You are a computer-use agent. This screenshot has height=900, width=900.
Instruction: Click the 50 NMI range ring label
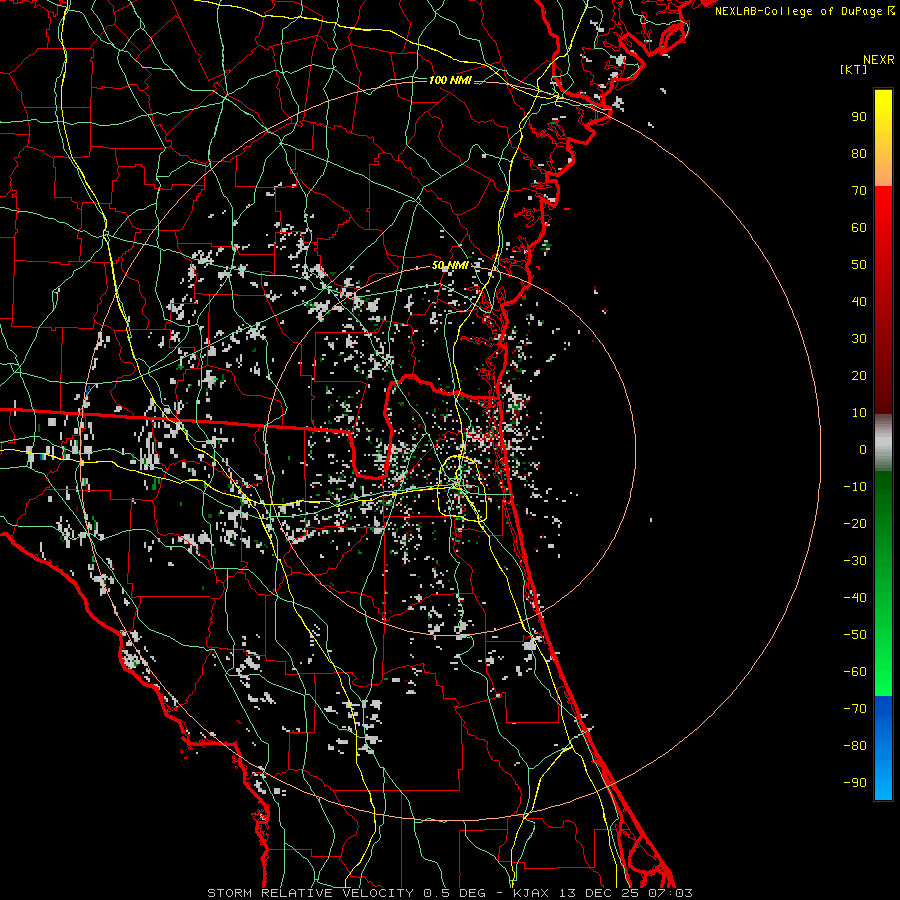click(x=450, y=265)
